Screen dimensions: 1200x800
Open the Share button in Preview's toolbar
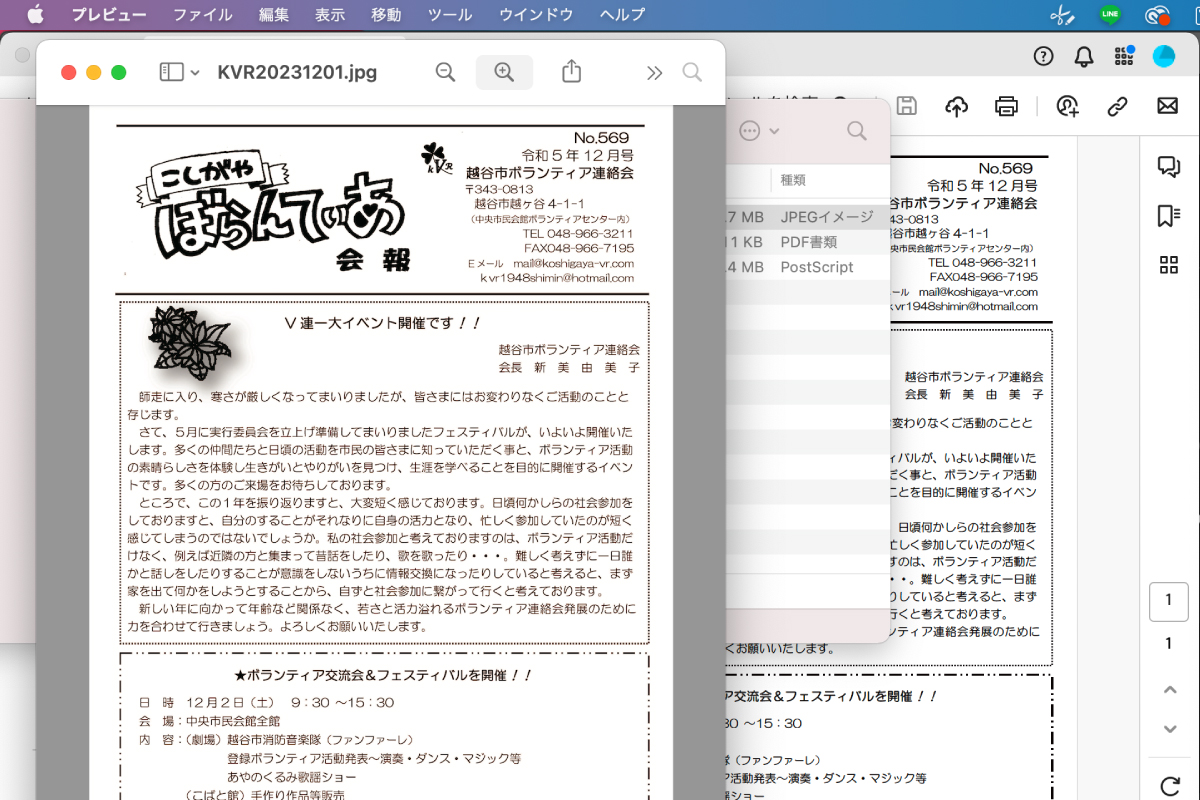(x=571, y=71)
